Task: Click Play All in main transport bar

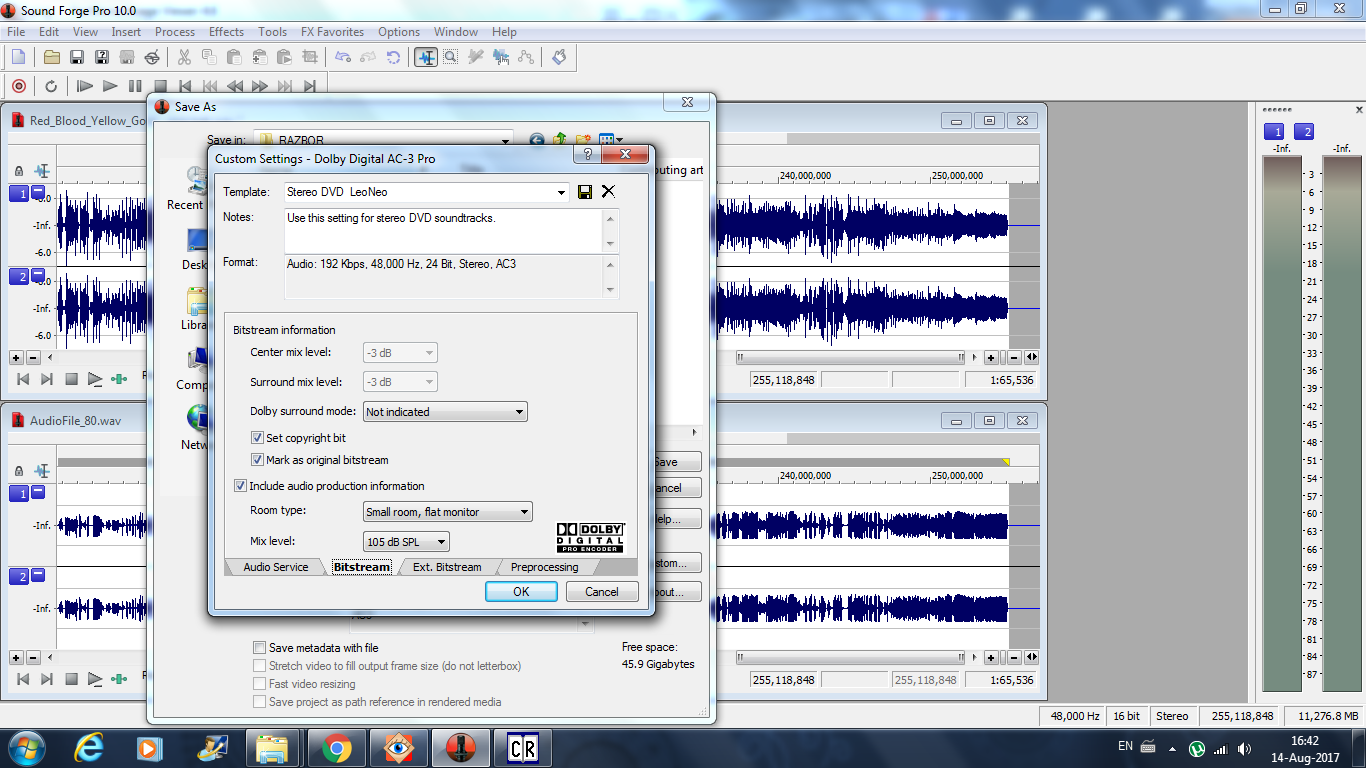Action: pos(85,86)
